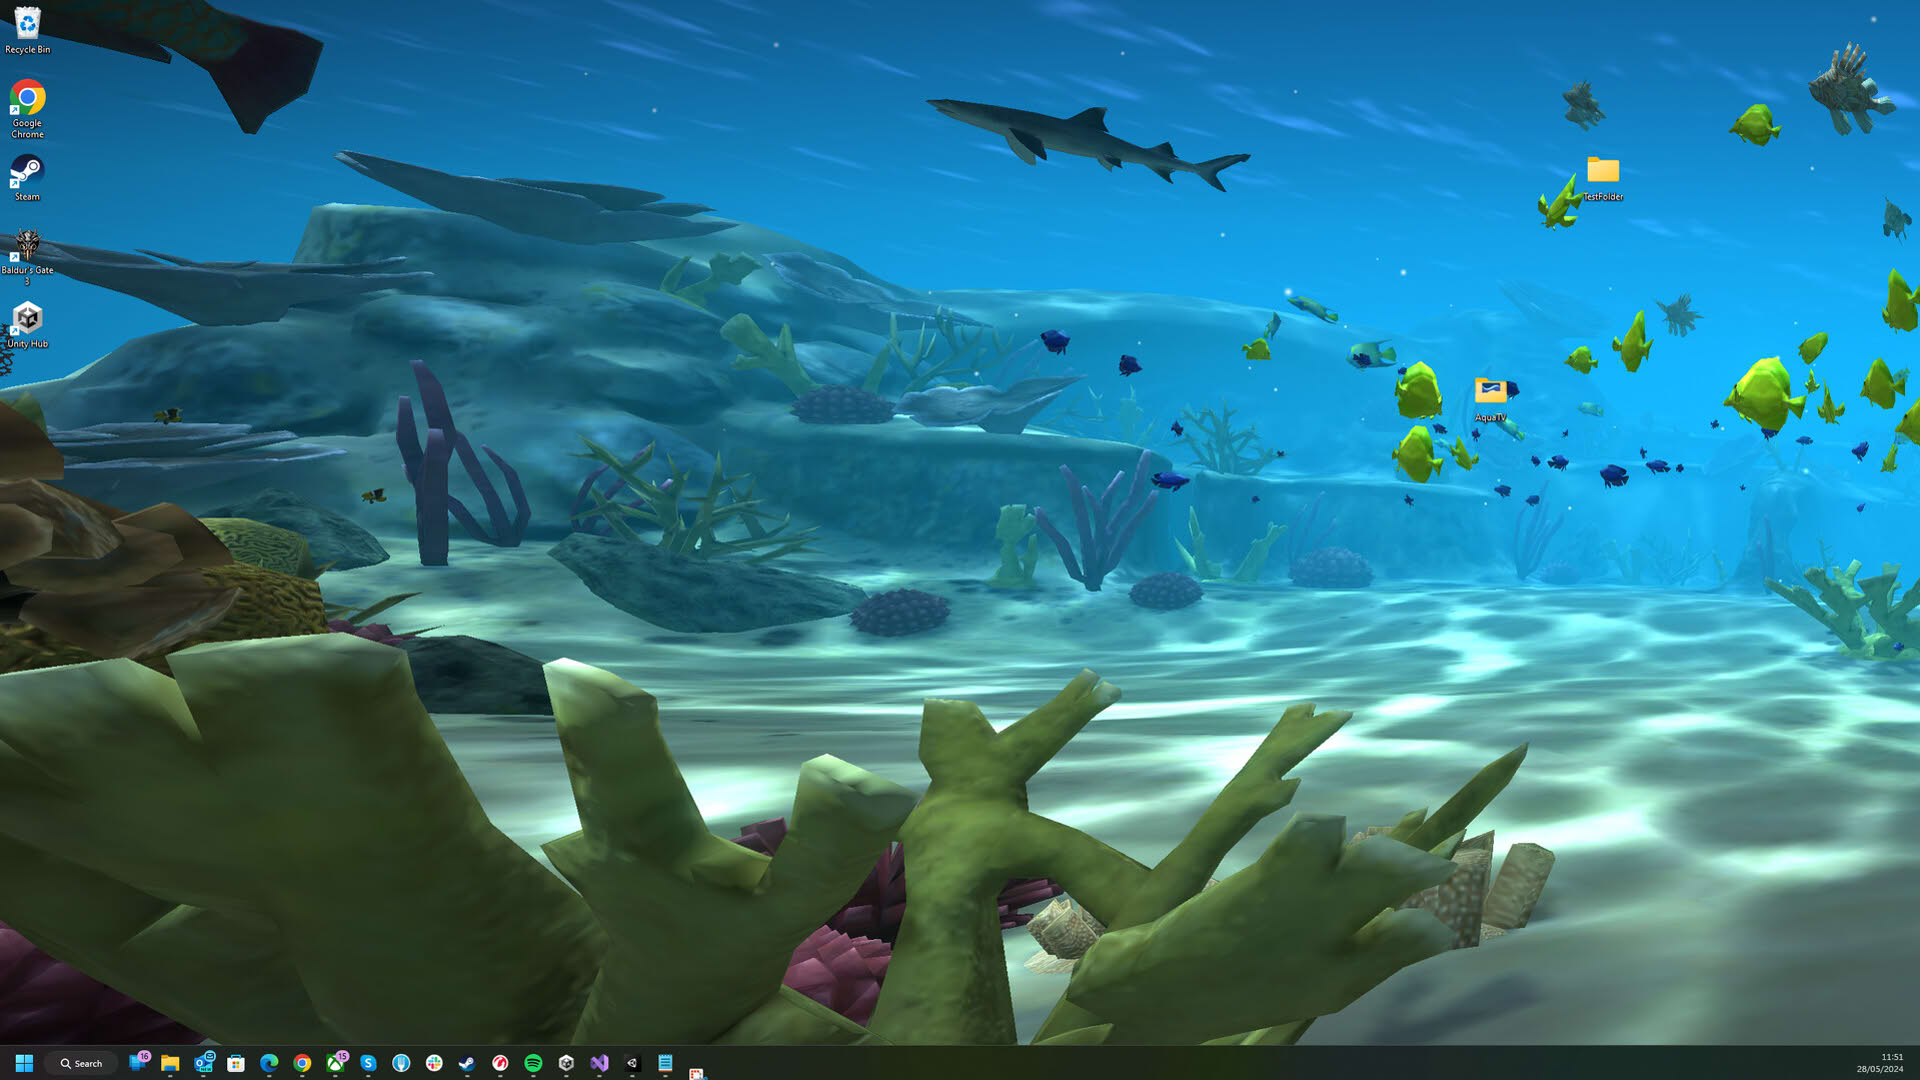Viewport: 1920px width, 1080px height.
Task: Open Slack from the taskbar
Action: [434, 1063]
